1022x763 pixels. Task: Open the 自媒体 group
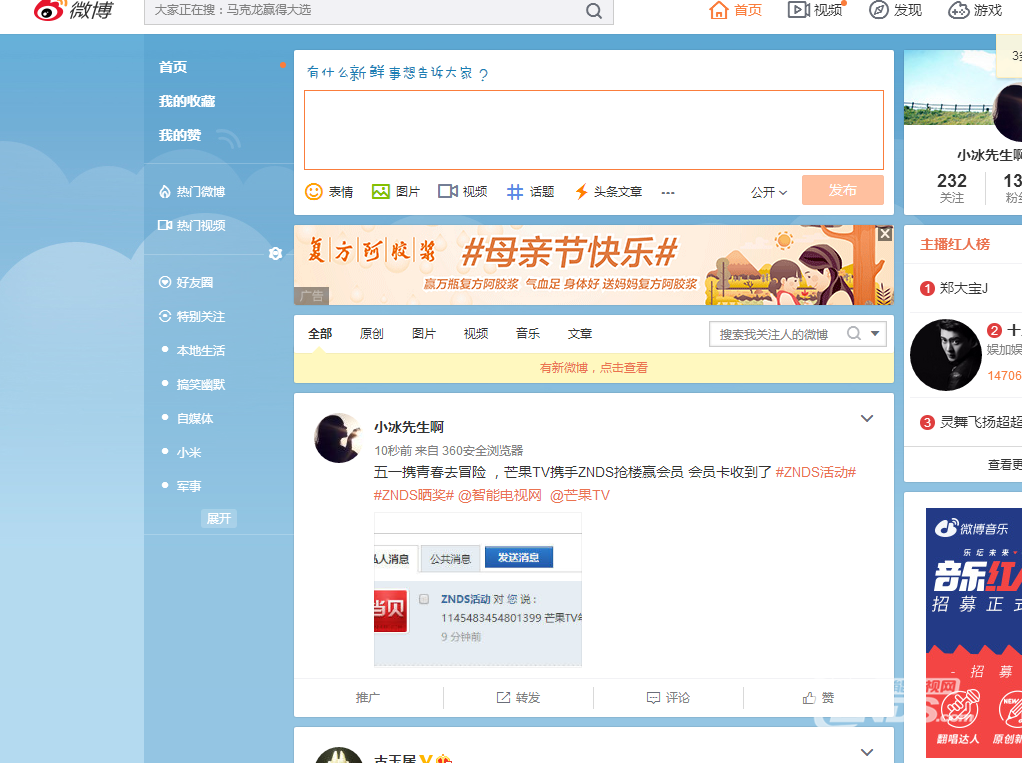click(x=195, y=418)
